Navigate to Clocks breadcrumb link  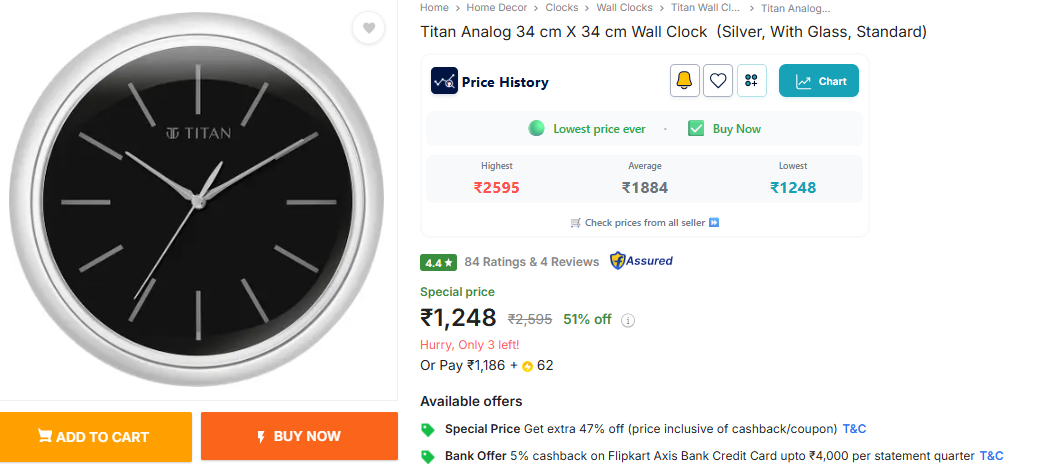562,8
